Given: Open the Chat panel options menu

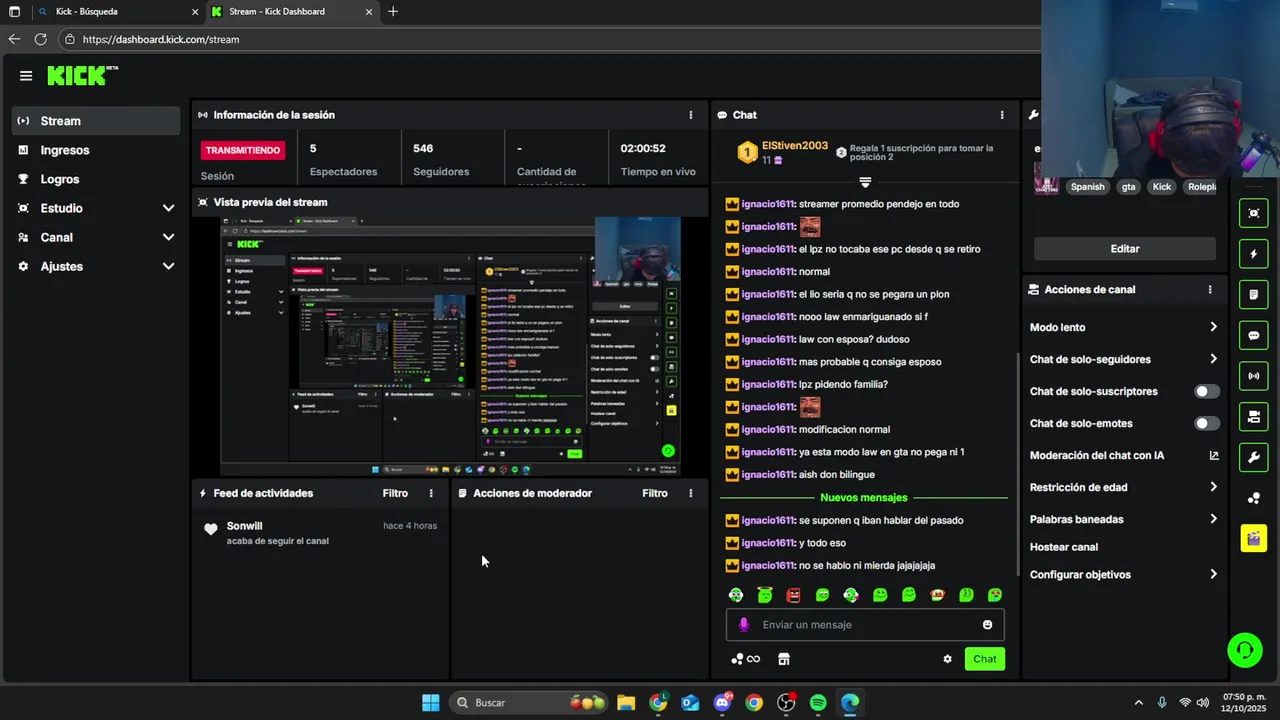Looking at the screenshot, I should (x=1002, y=115).
